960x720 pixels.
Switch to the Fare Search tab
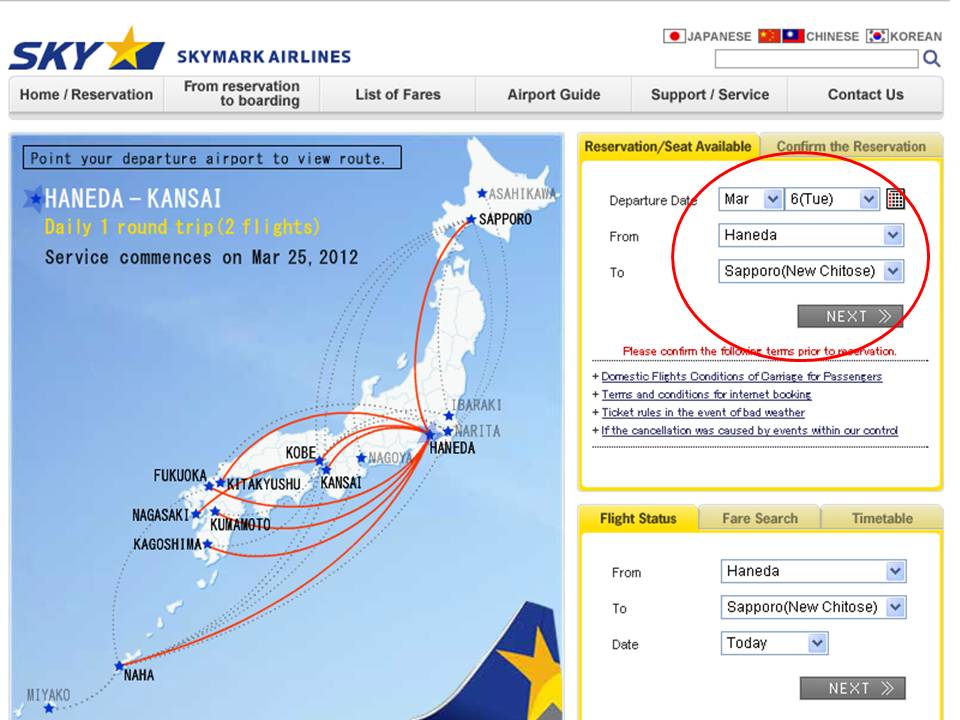pos(760,518)
